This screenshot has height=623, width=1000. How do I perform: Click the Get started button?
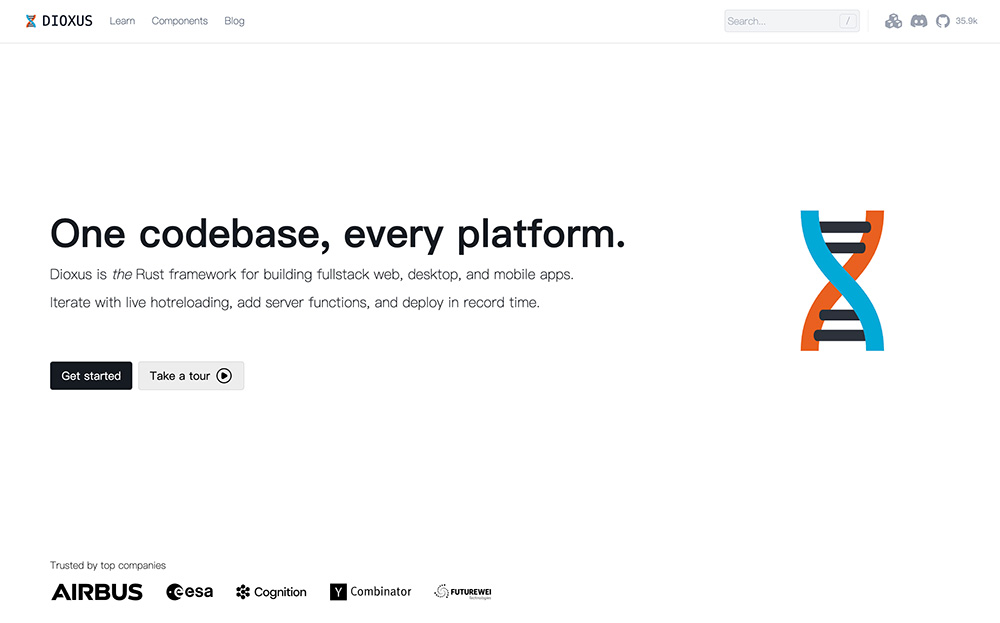click(x=91, y=376)
